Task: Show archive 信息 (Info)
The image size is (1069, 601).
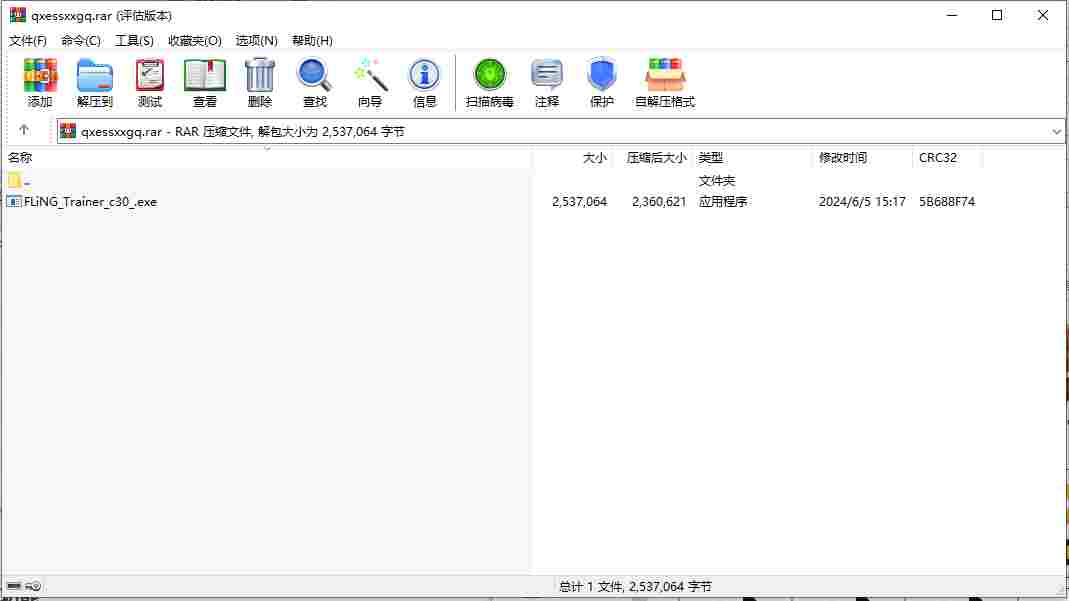Action: pos(424,82)
